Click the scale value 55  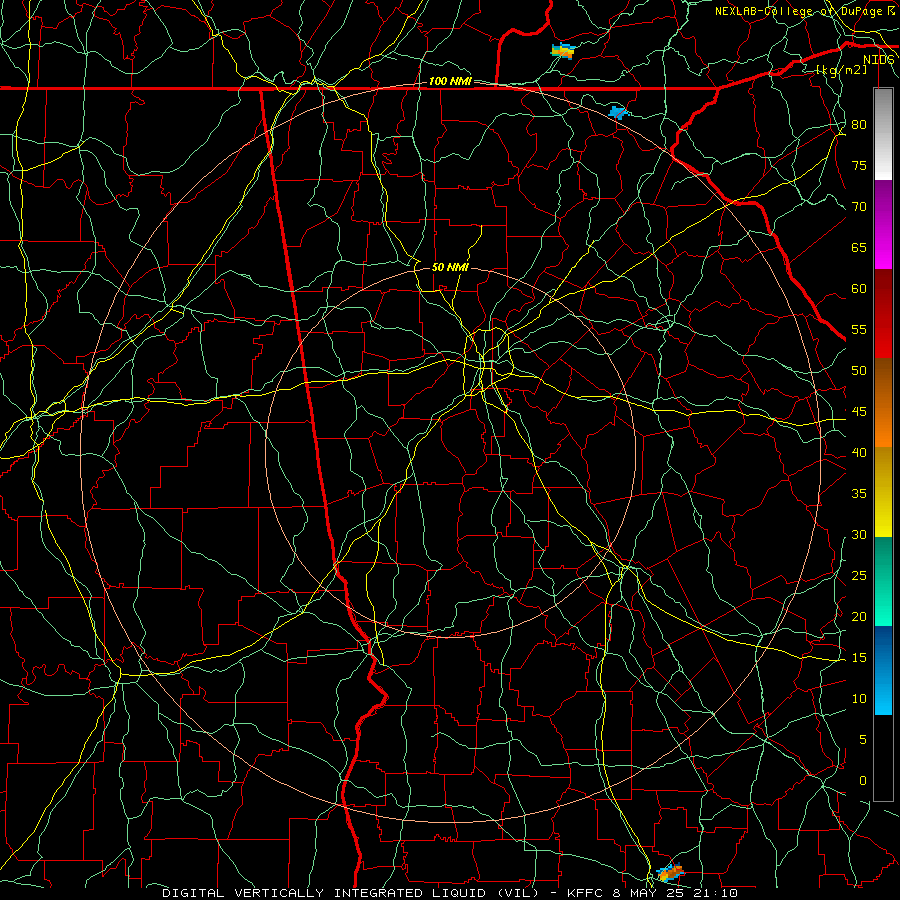point(859,329)
